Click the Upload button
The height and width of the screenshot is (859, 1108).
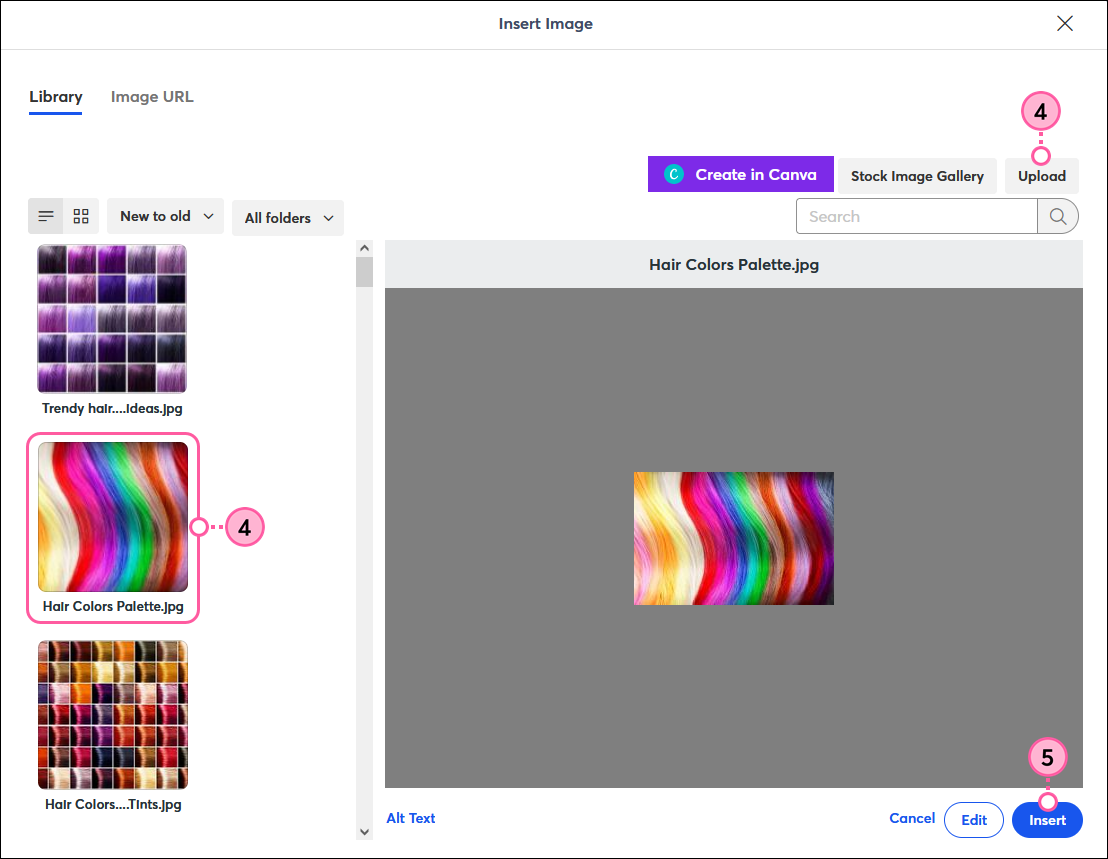click(x=1042, y=176)
